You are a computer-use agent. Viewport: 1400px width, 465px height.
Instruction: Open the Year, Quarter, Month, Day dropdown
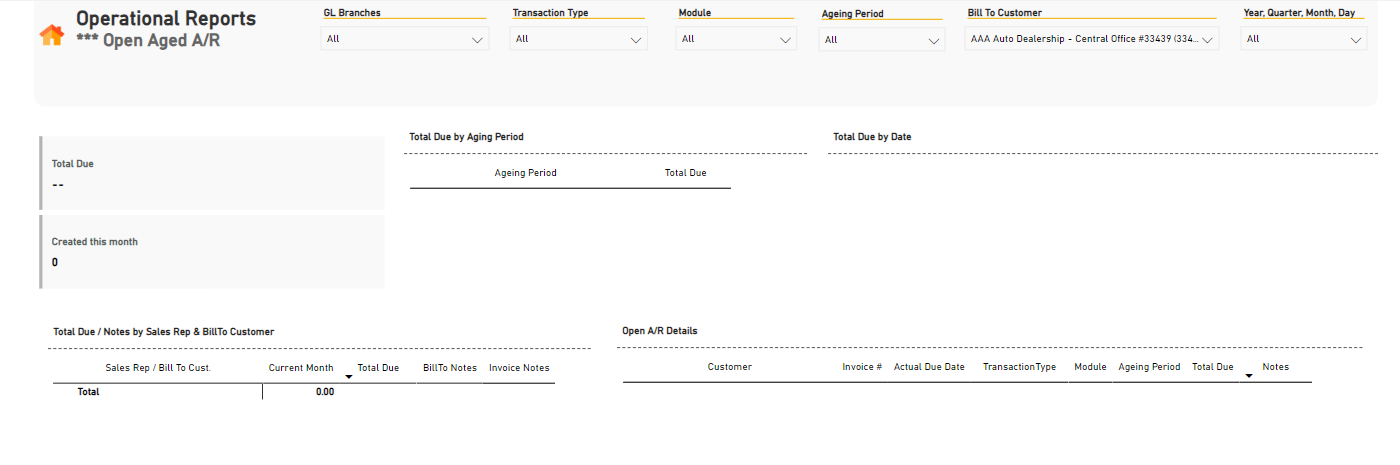pyautogui.click(x=1303, y=39)
